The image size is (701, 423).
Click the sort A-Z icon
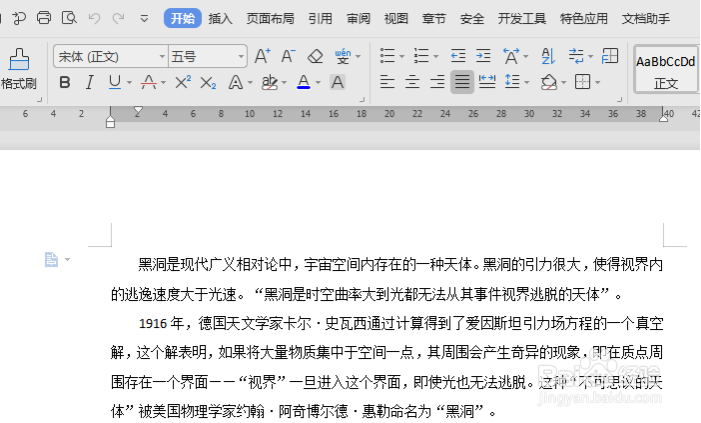[548, 56]
